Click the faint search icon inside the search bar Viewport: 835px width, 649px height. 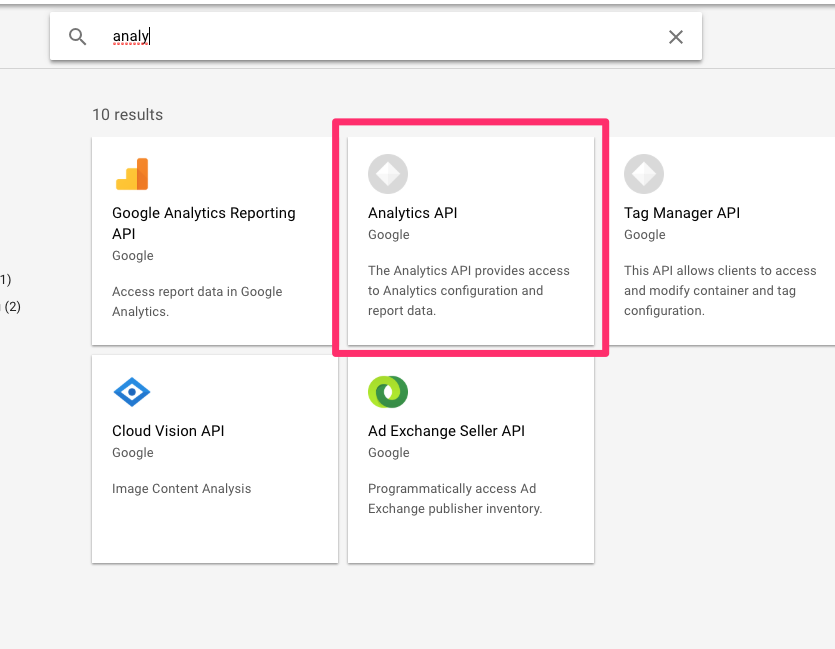(x=77, y=36)
